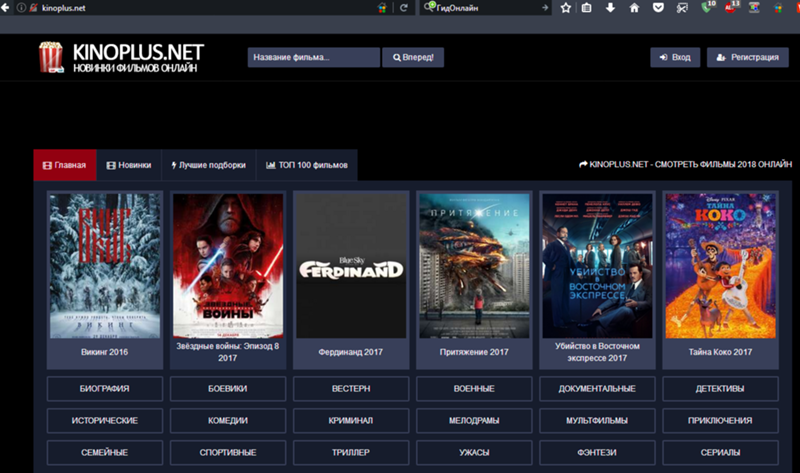
Task: Select the ДЕТЕКТИВЫ genre button
Action: [x=720, y=389]
